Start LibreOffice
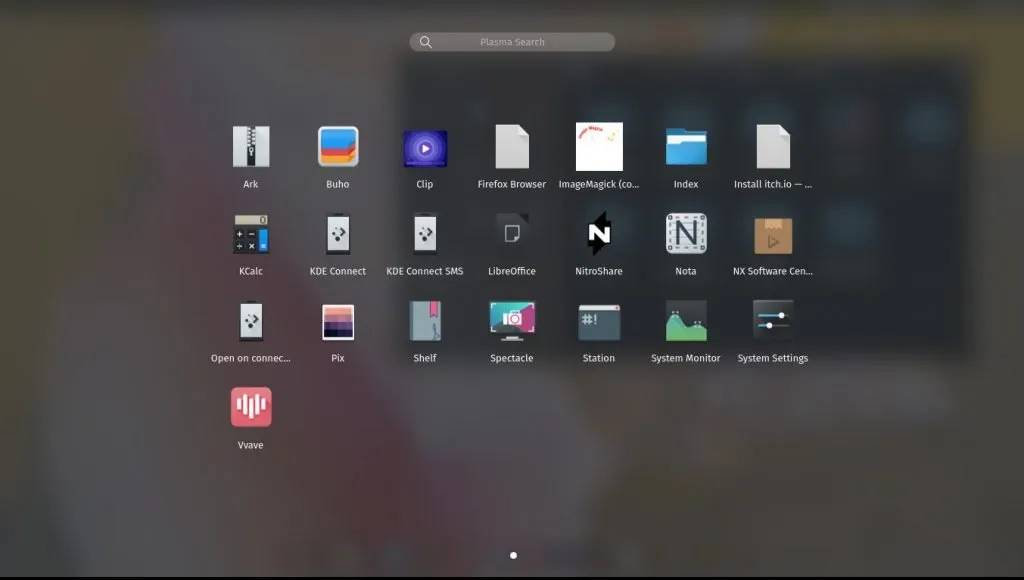This screenshot has width=1024, height=580. [x=511, y=235]
